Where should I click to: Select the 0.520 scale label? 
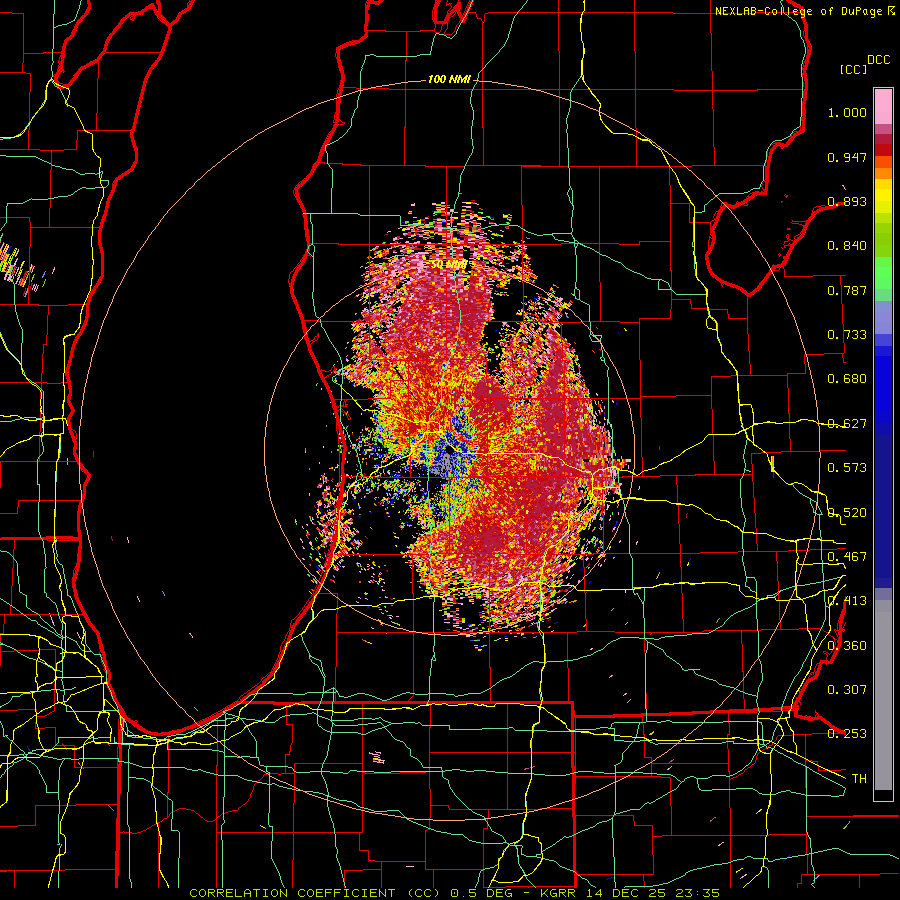coord(847,512)
